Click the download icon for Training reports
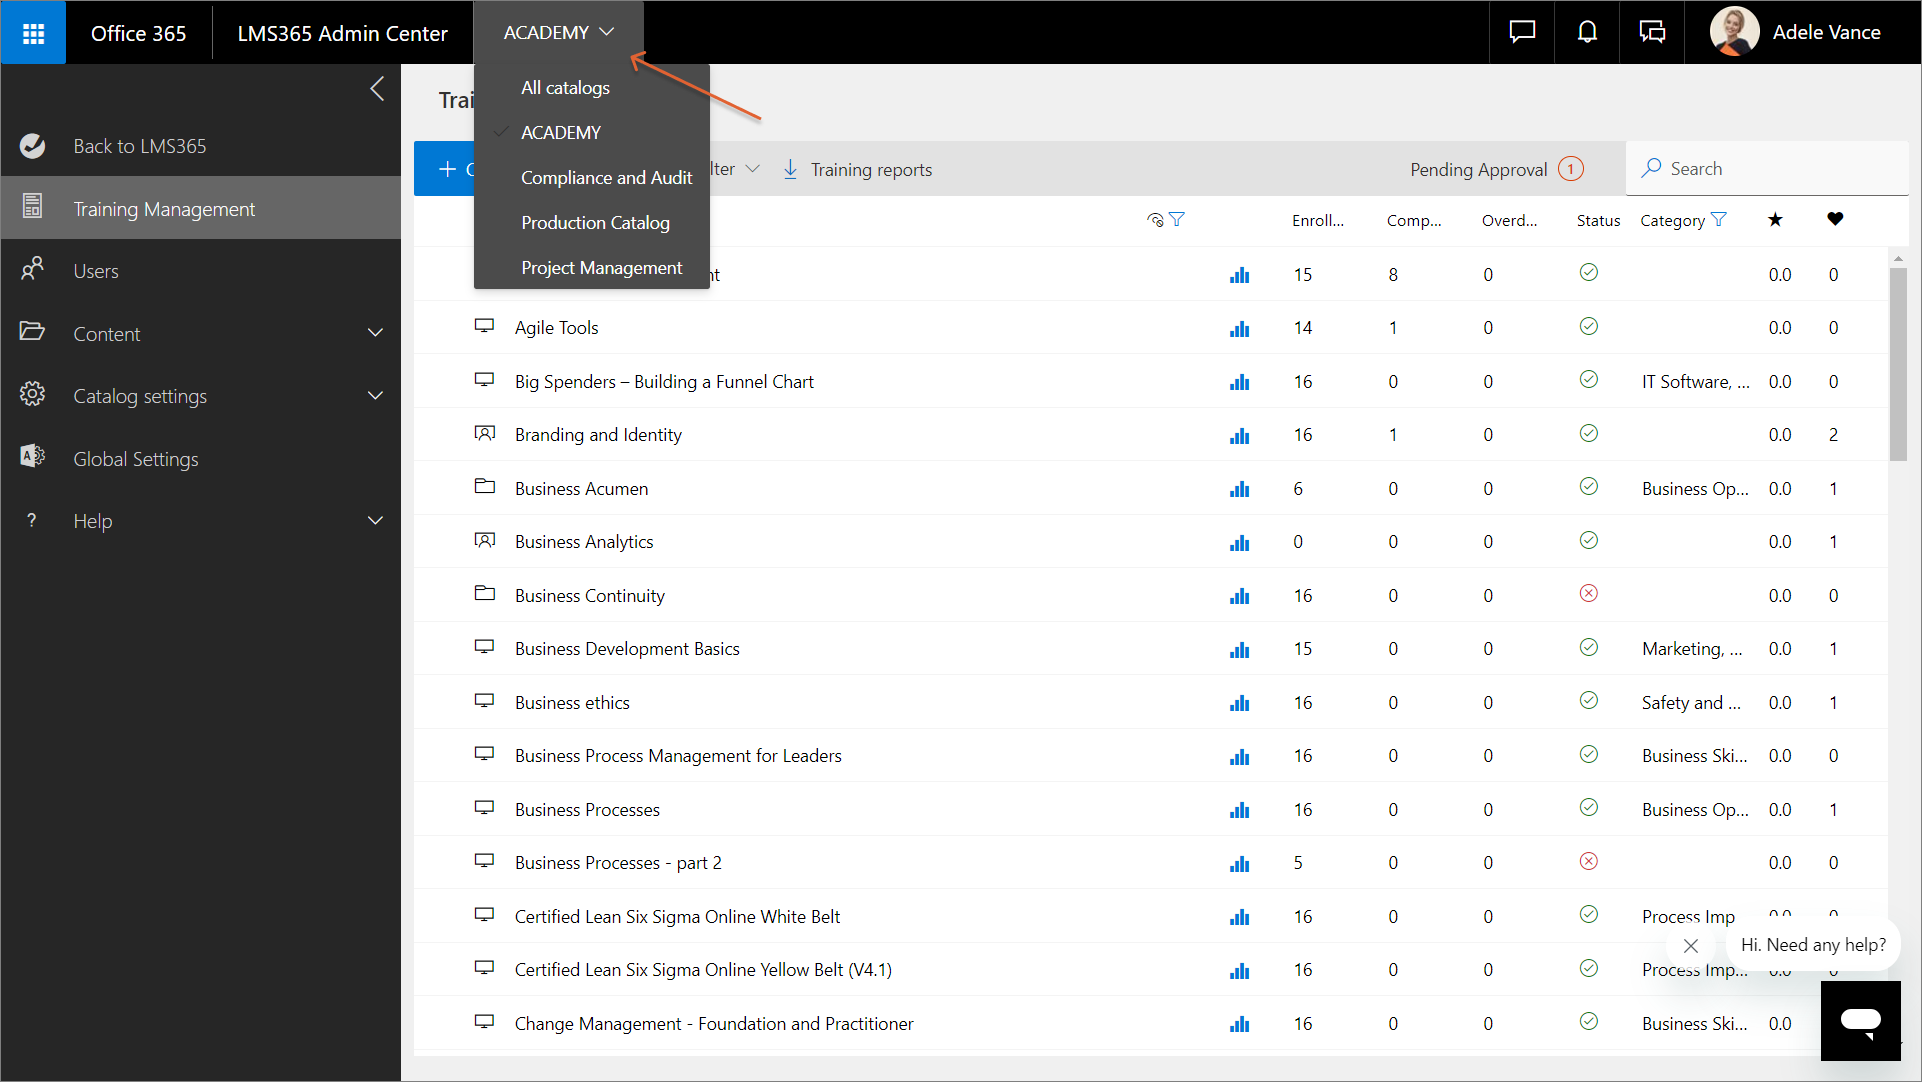This screenshot has width=1922, height=1082. 790,169
